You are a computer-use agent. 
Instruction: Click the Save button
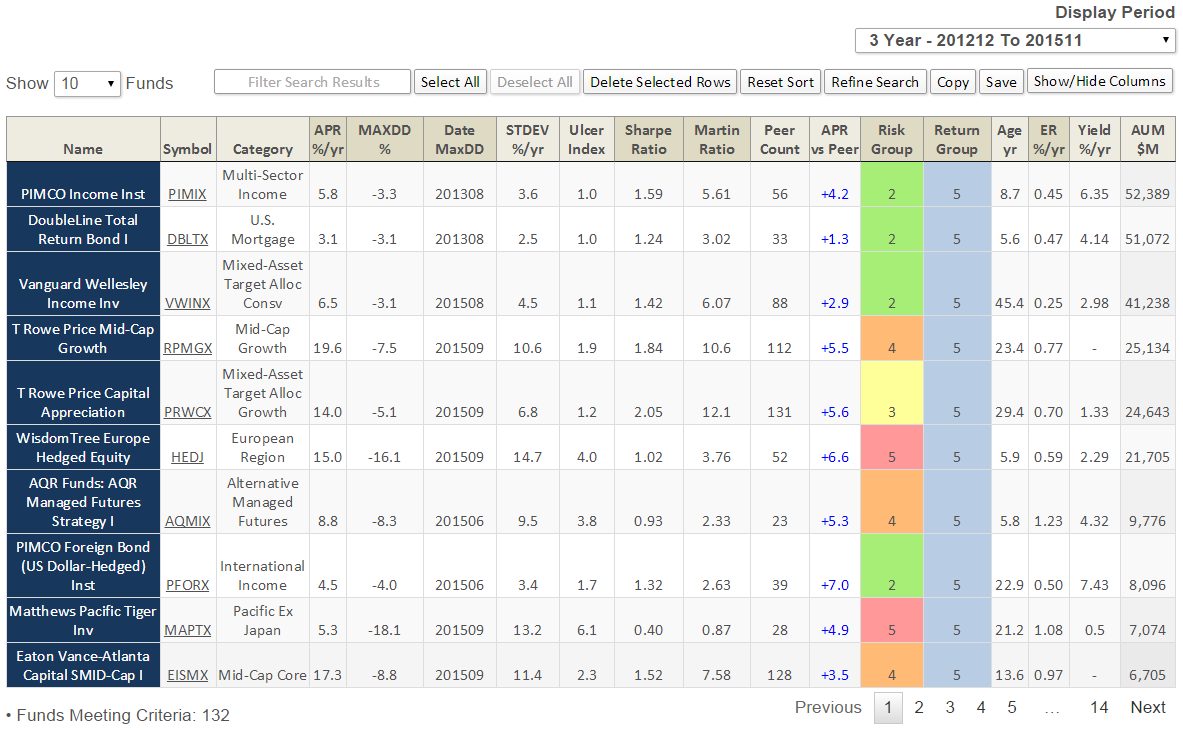pyautogui.click(x=1000, y=82)
